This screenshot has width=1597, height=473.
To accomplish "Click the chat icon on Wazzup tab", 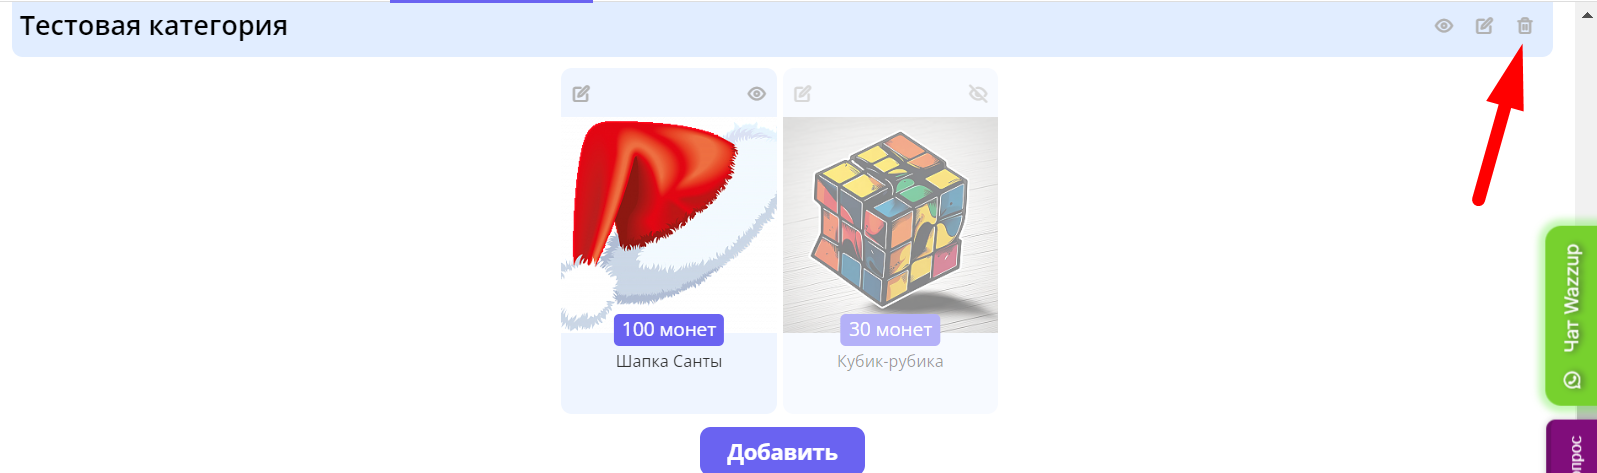I will tap(1572, 380).
